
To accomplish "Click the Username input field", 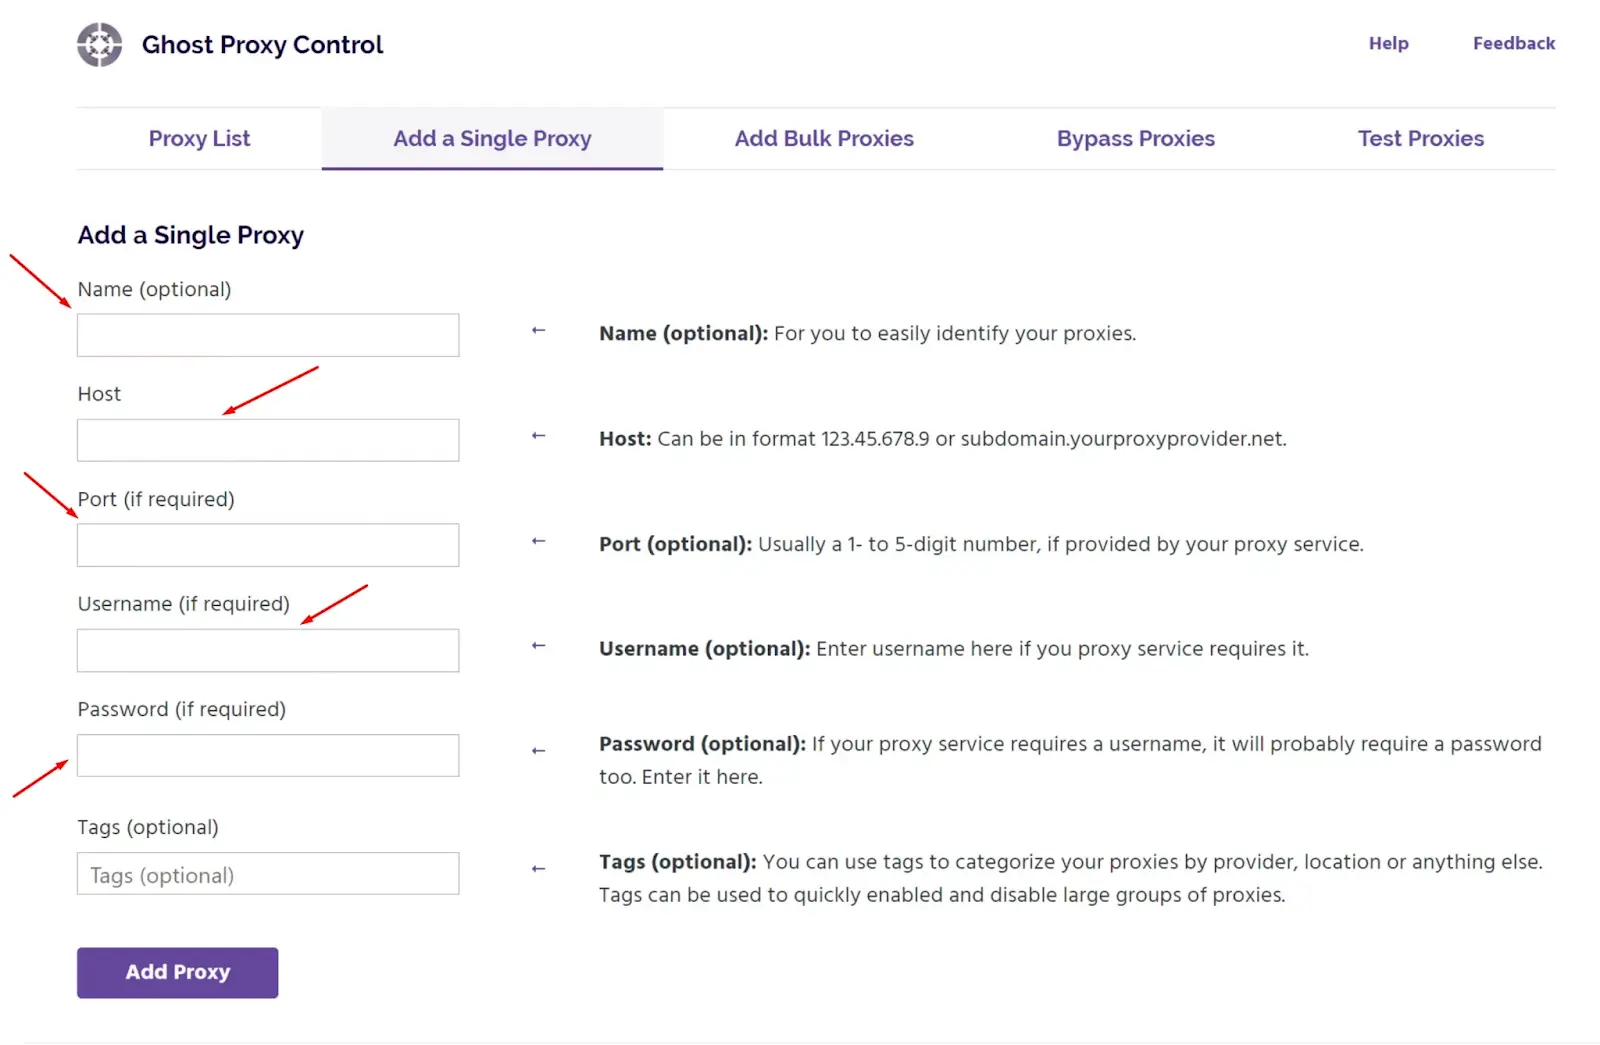I will point(268,651).
